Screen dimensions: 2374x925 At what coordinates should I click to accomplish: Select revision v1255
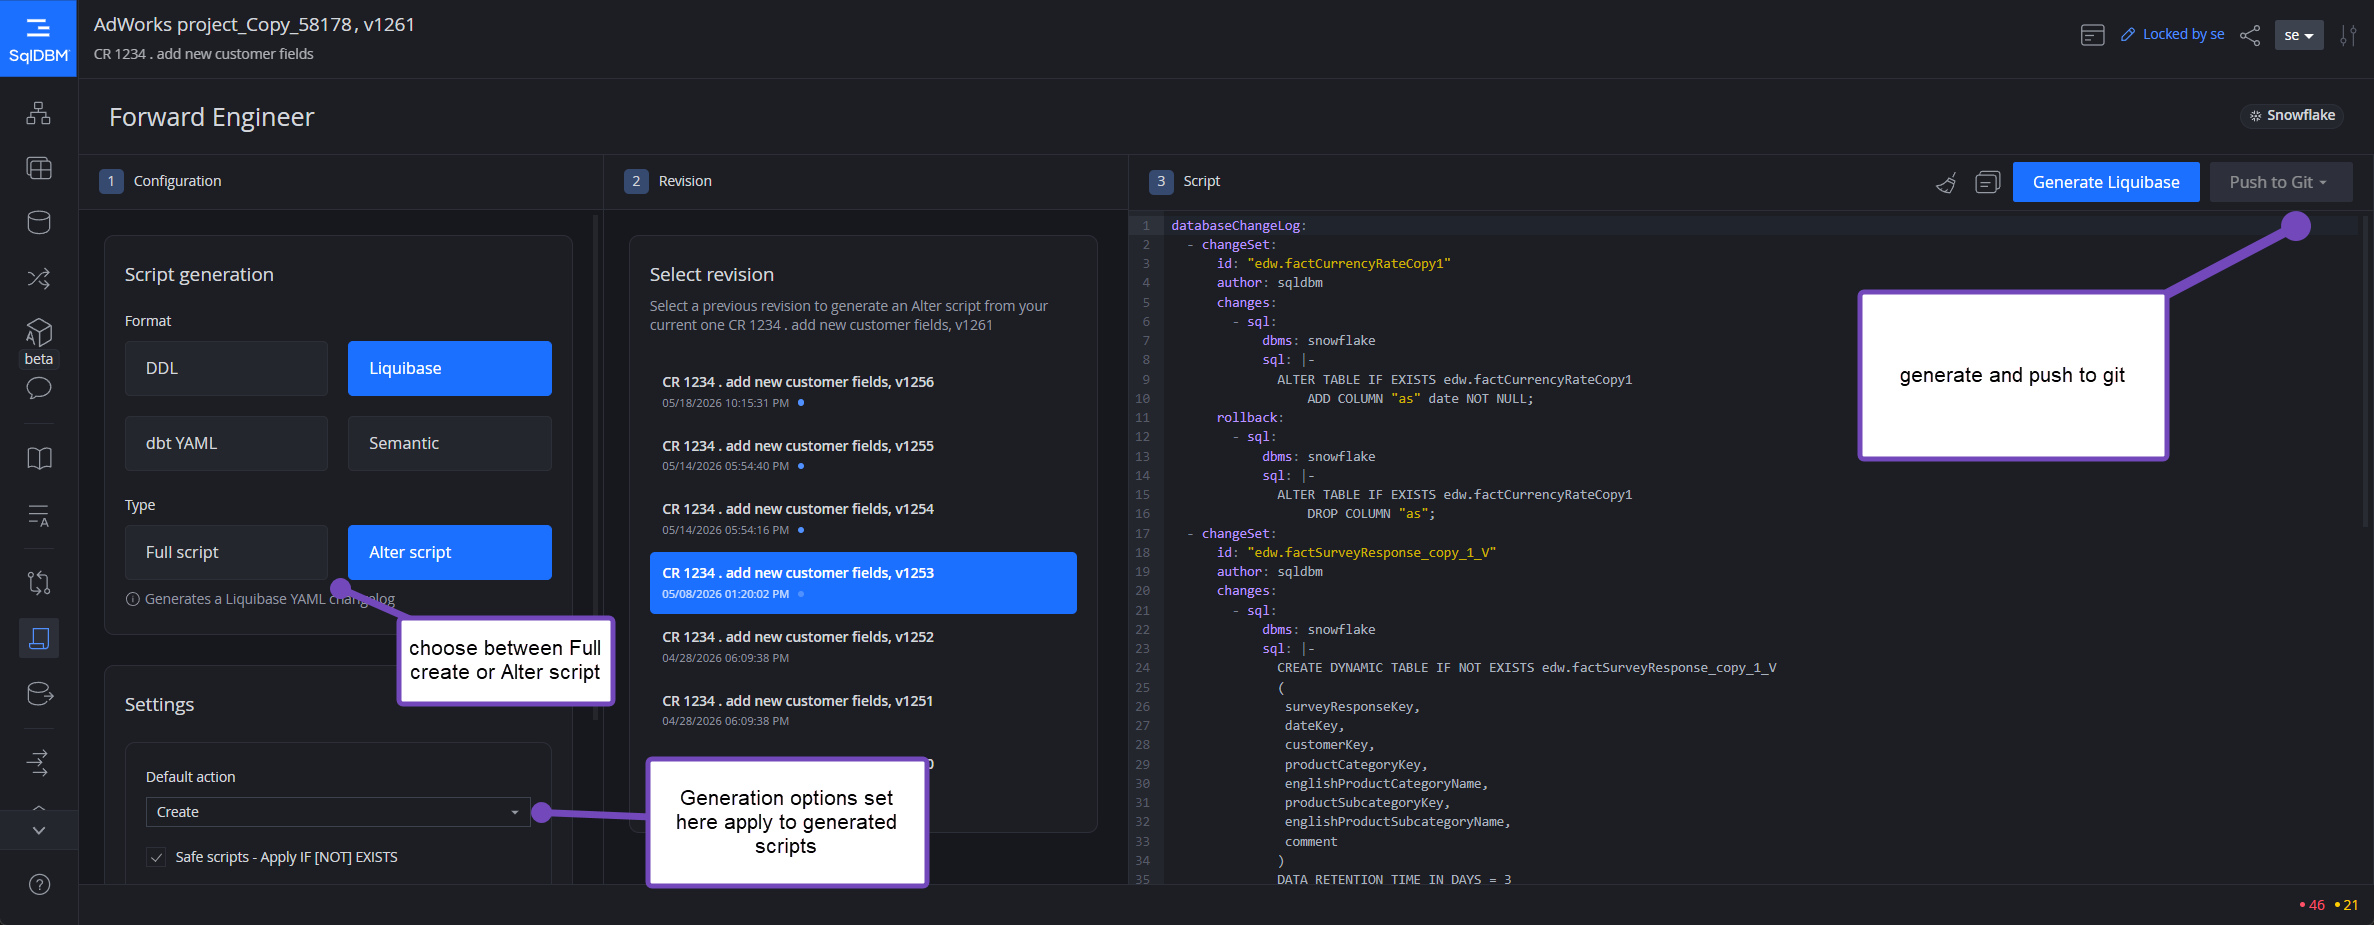click(x=863, y=455)
